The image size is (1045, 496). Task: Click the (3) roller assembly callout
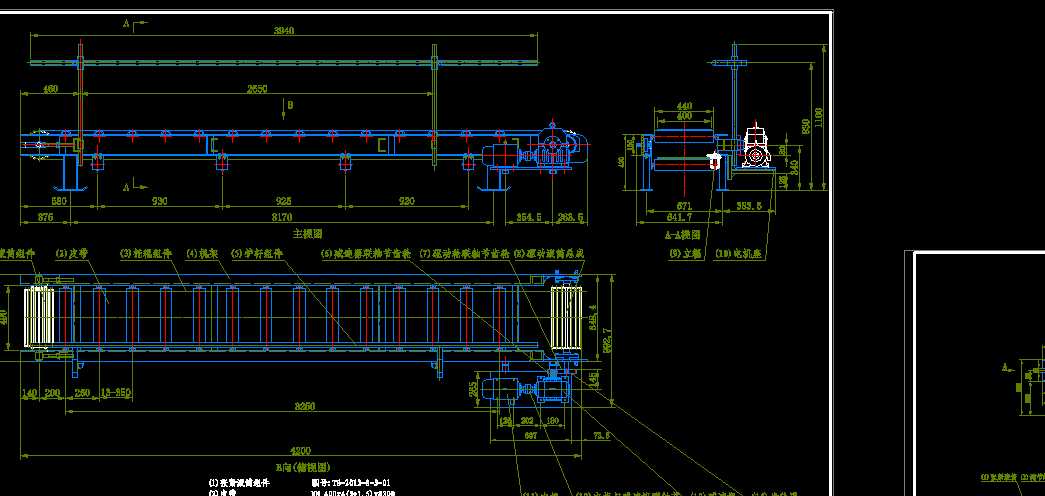146,253
